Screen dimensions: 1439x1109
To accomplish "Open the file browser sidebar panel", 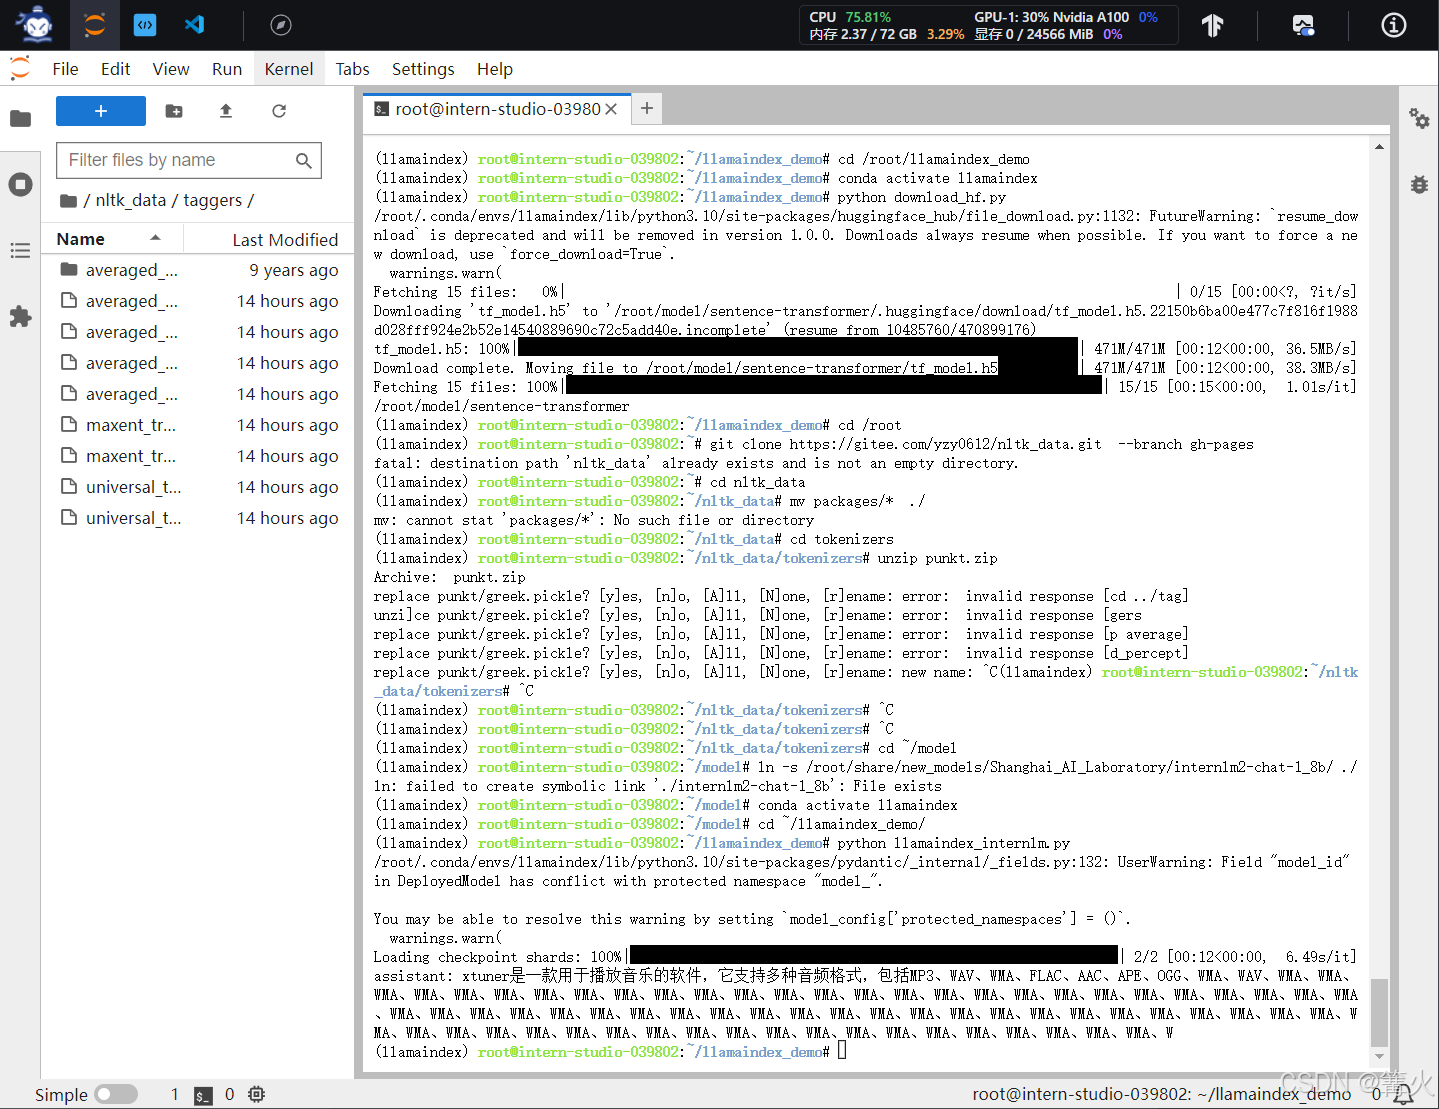I will [x=20, y=118].
